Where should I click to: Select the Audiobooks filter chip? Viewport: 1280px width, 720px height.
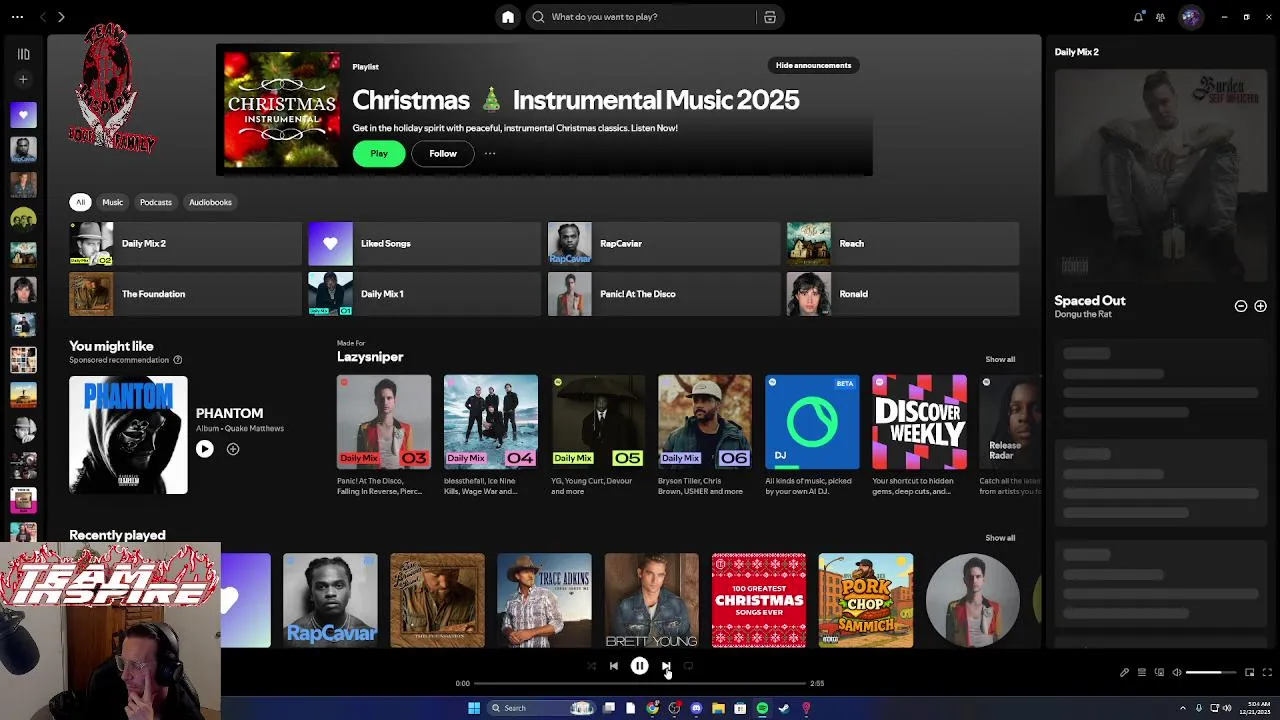(x=210, y=202)
